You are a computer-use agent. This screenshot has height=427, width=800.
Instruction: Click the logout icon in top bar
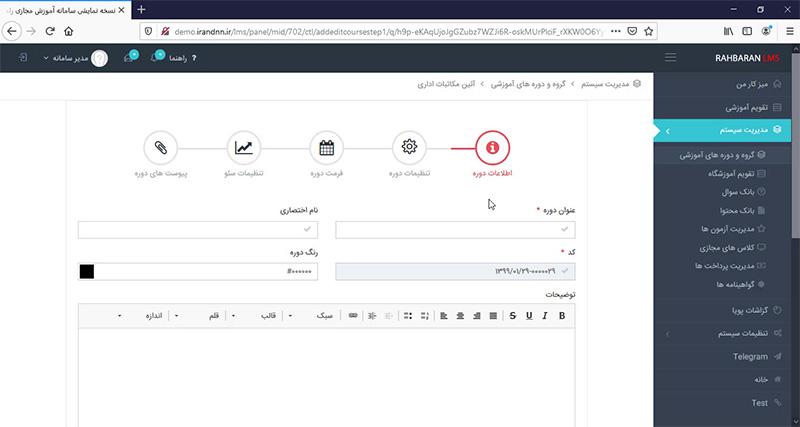pos(22,58)
